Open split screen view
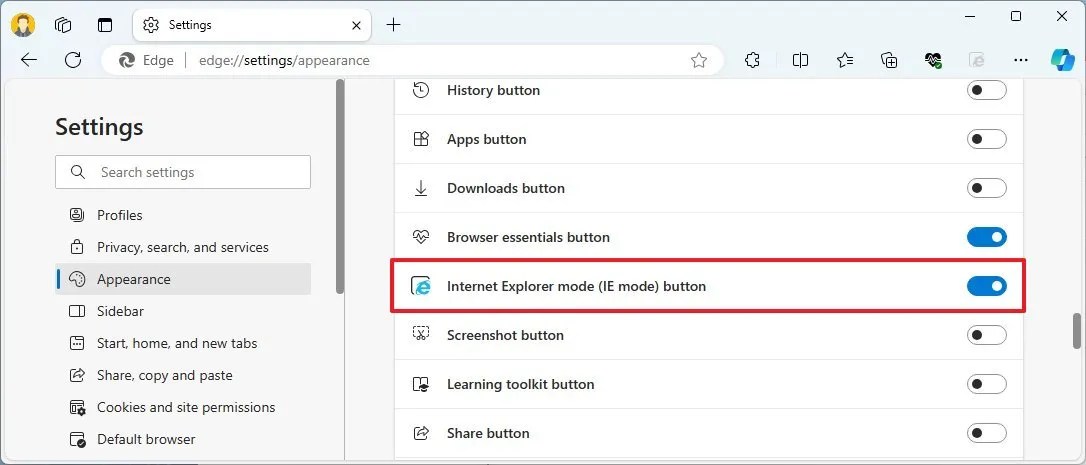The height and width of the screenshot is (465, 1086). click(x=800, y=60)
